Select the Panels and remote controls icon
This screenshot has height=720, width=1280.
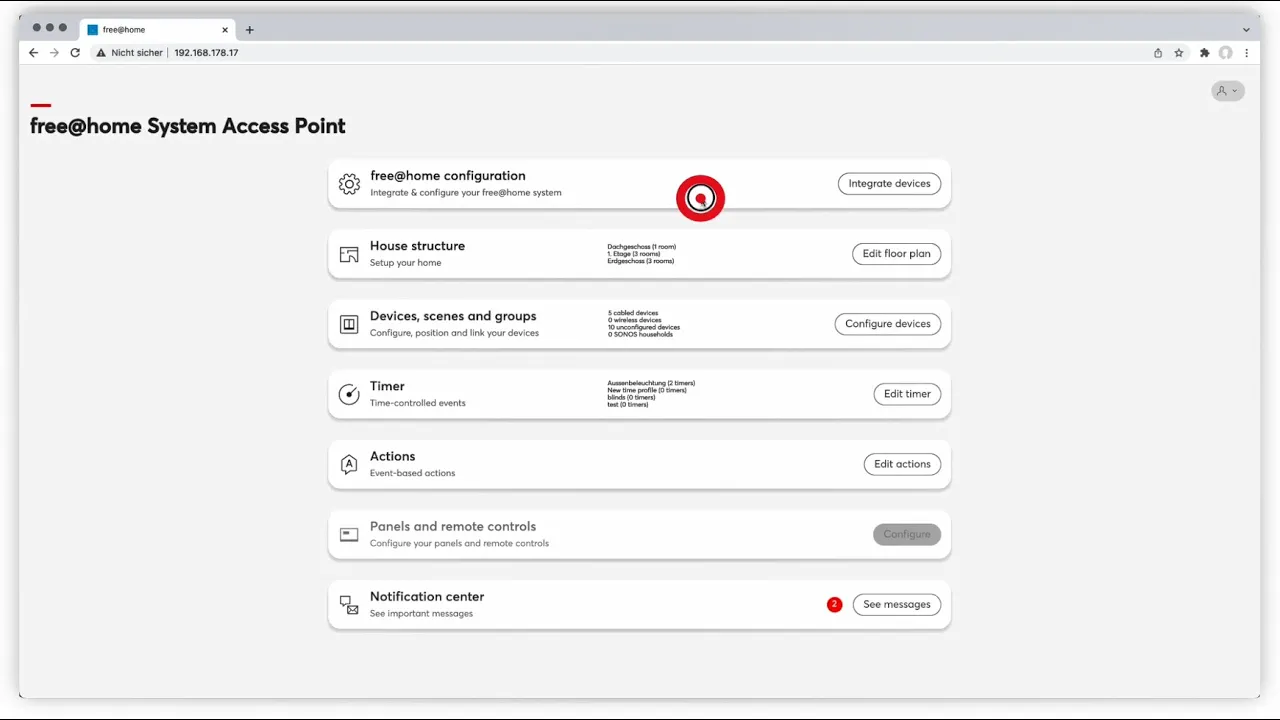[349, 534]
